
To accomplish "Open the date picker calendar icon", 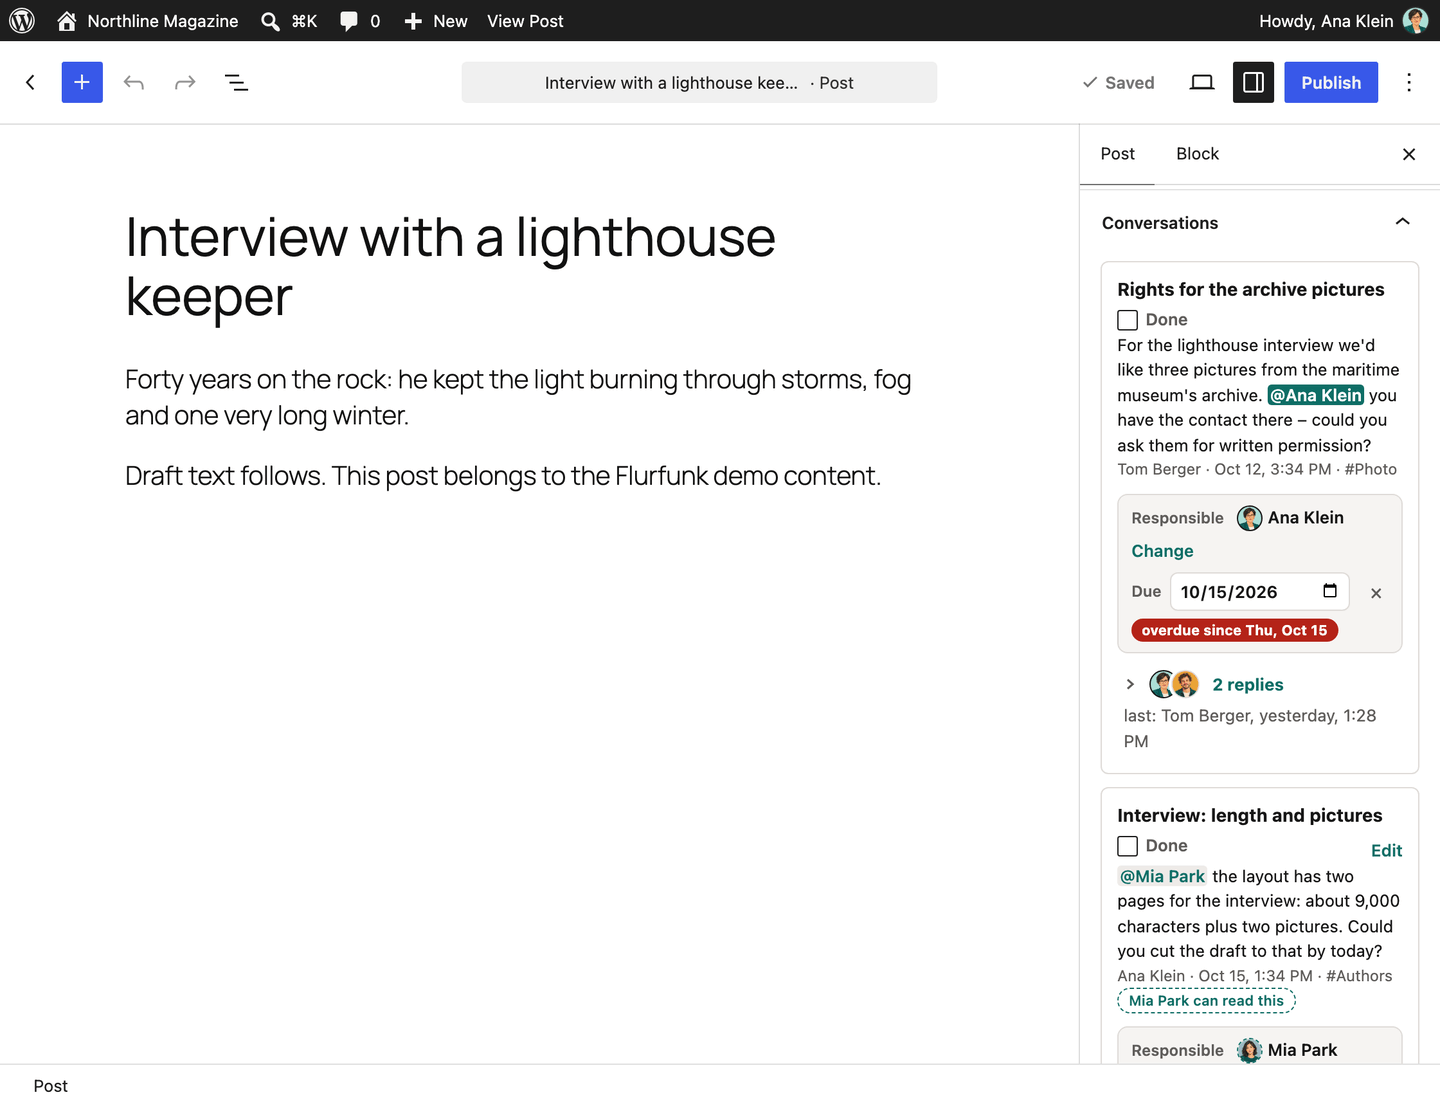I will [x=1330, y=591].
